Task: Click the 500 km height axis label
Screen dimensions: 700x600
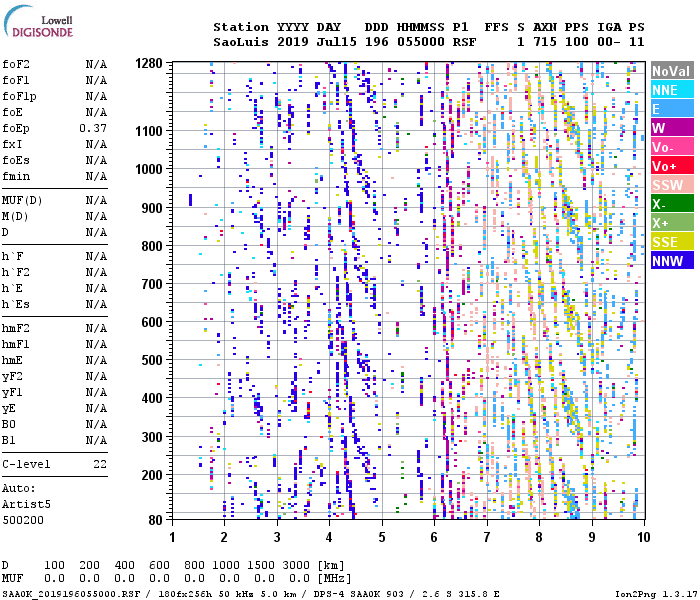Action: [x=152, y=360]
